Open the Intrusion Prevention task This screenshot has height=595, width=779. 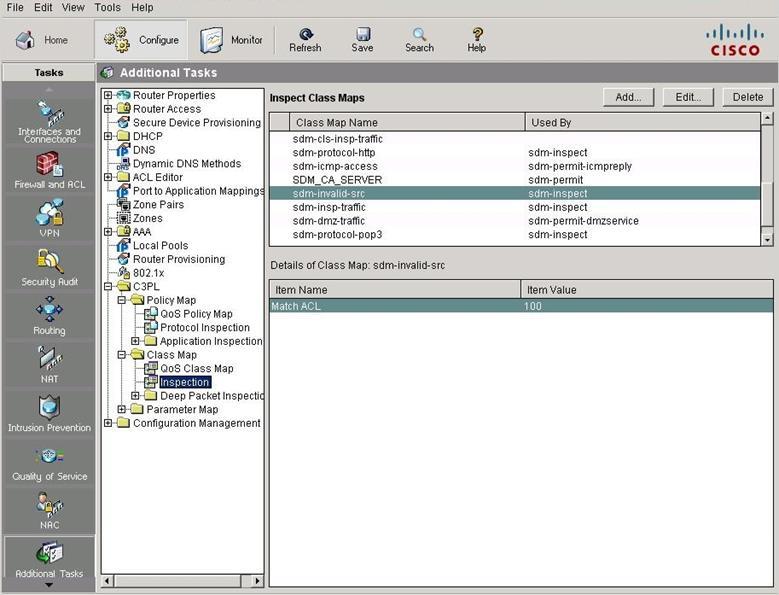point(49,413)
